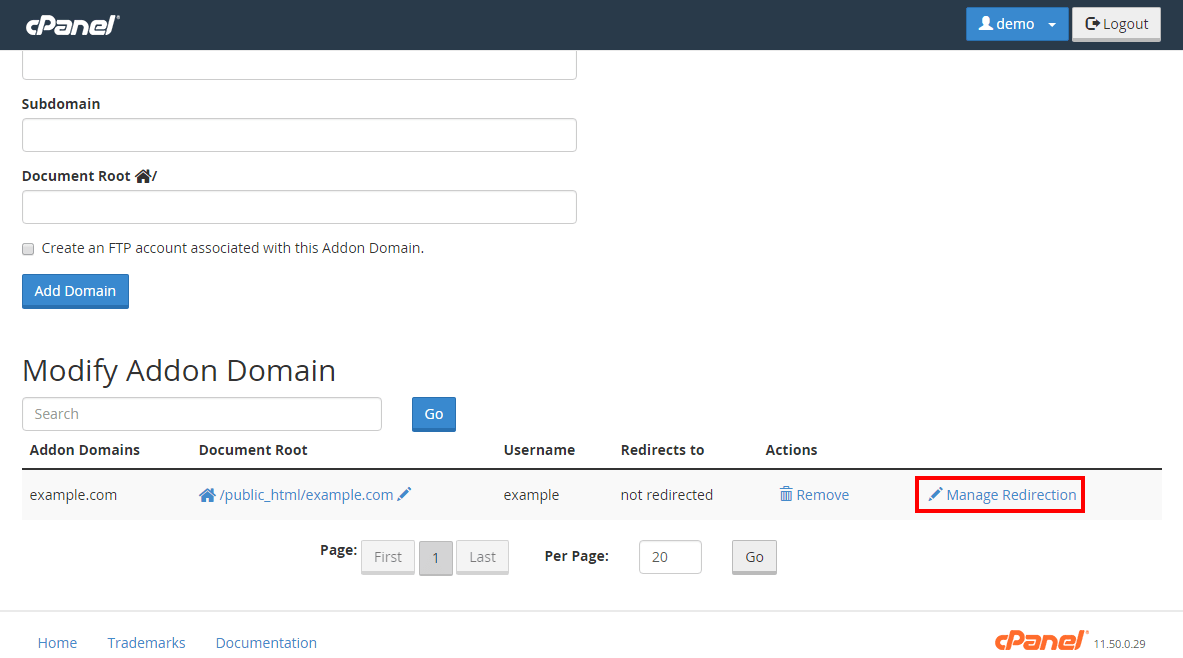Screen dimensions: 1183x658
Task: Go to First page of results
Action: coord(388,557)
